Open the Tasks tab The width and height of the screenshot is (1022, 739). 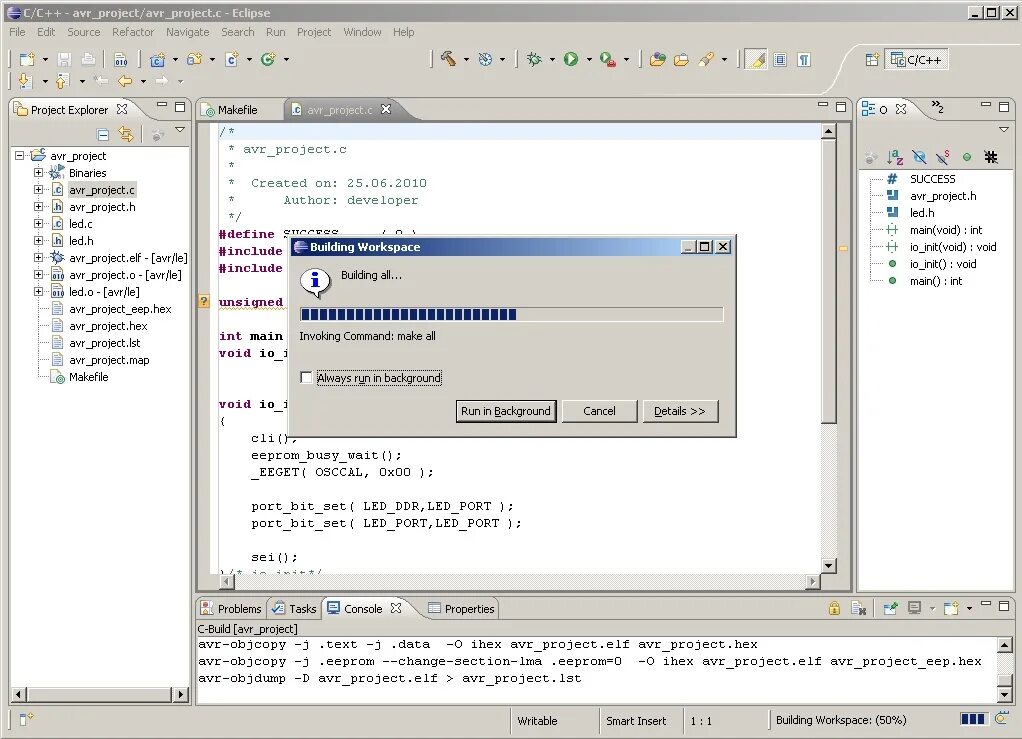(295, 609)
